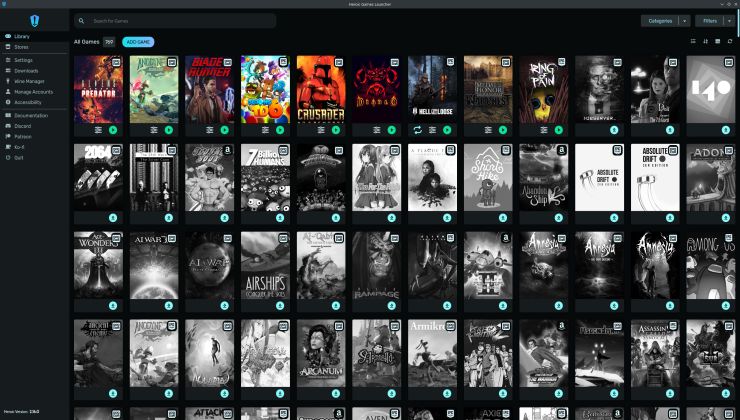Click the download icon under Observer

613,130
